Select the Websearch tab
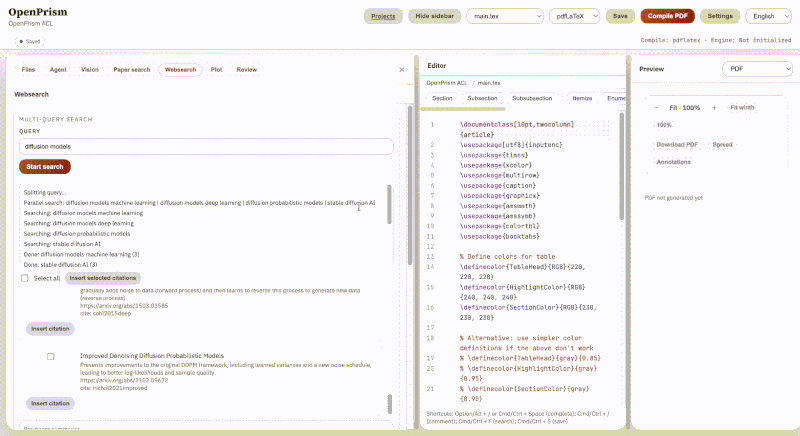 180,69
